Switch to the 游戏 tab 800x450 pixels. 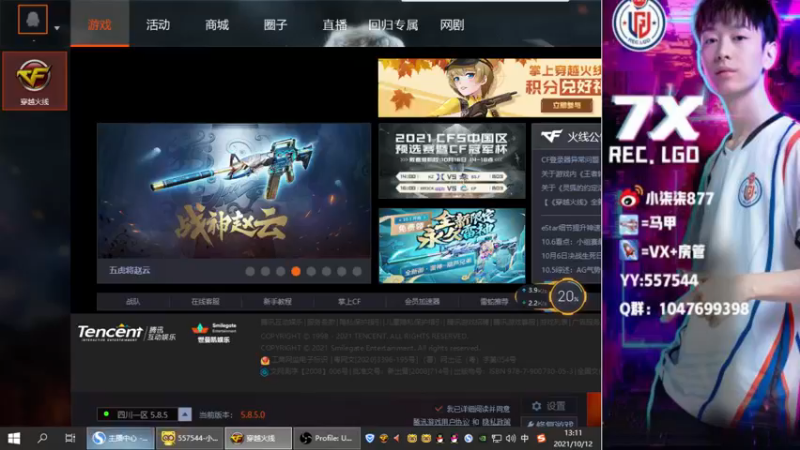tap(99, 24)
